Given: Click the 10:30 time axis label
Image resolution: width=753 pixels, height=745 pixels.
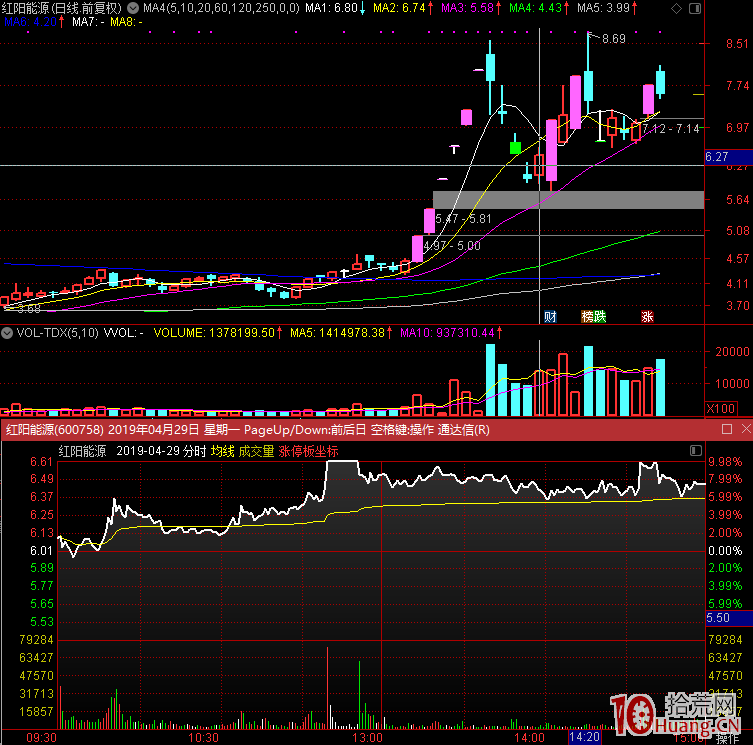Looking at the screenshot, I should pyautogui.click(x=203, y=738).
